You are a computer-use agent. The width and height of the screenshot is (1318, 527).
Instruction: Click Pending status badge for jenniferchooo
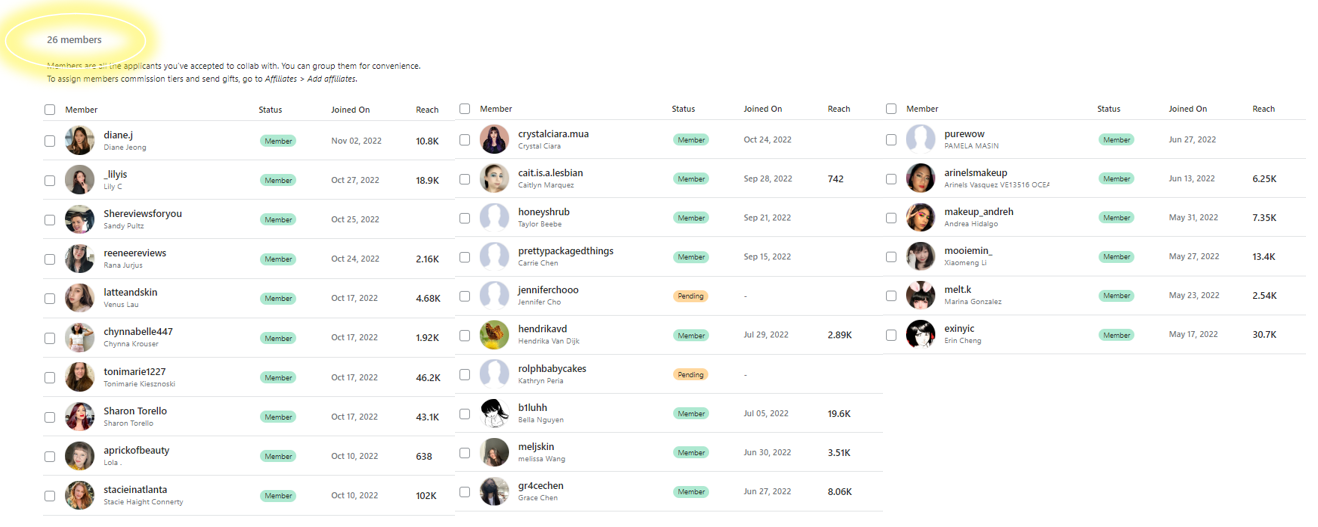[x=690, y=296]
